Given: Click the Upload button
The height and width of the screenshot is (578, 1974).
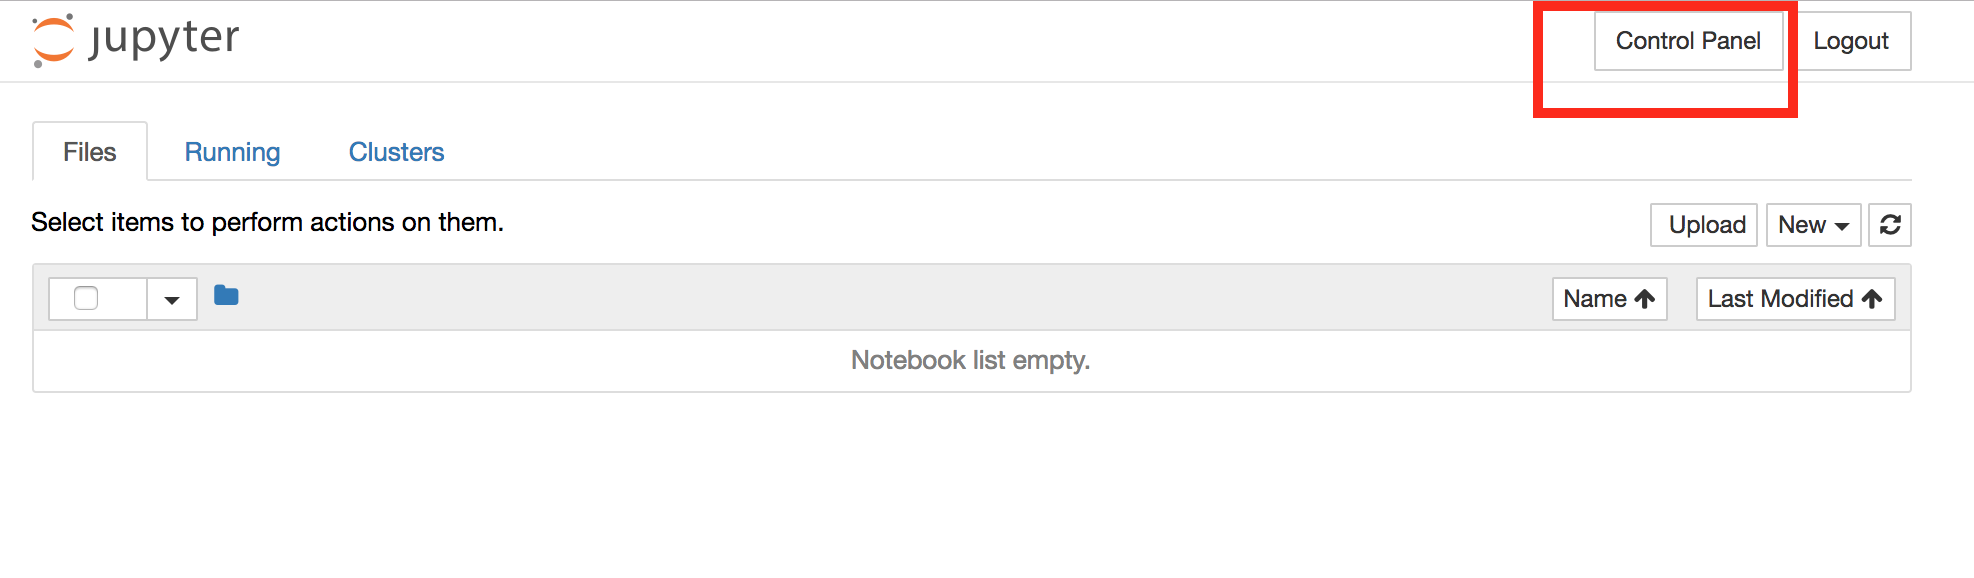Looking at the screenshot, I should coord(1704,225).
